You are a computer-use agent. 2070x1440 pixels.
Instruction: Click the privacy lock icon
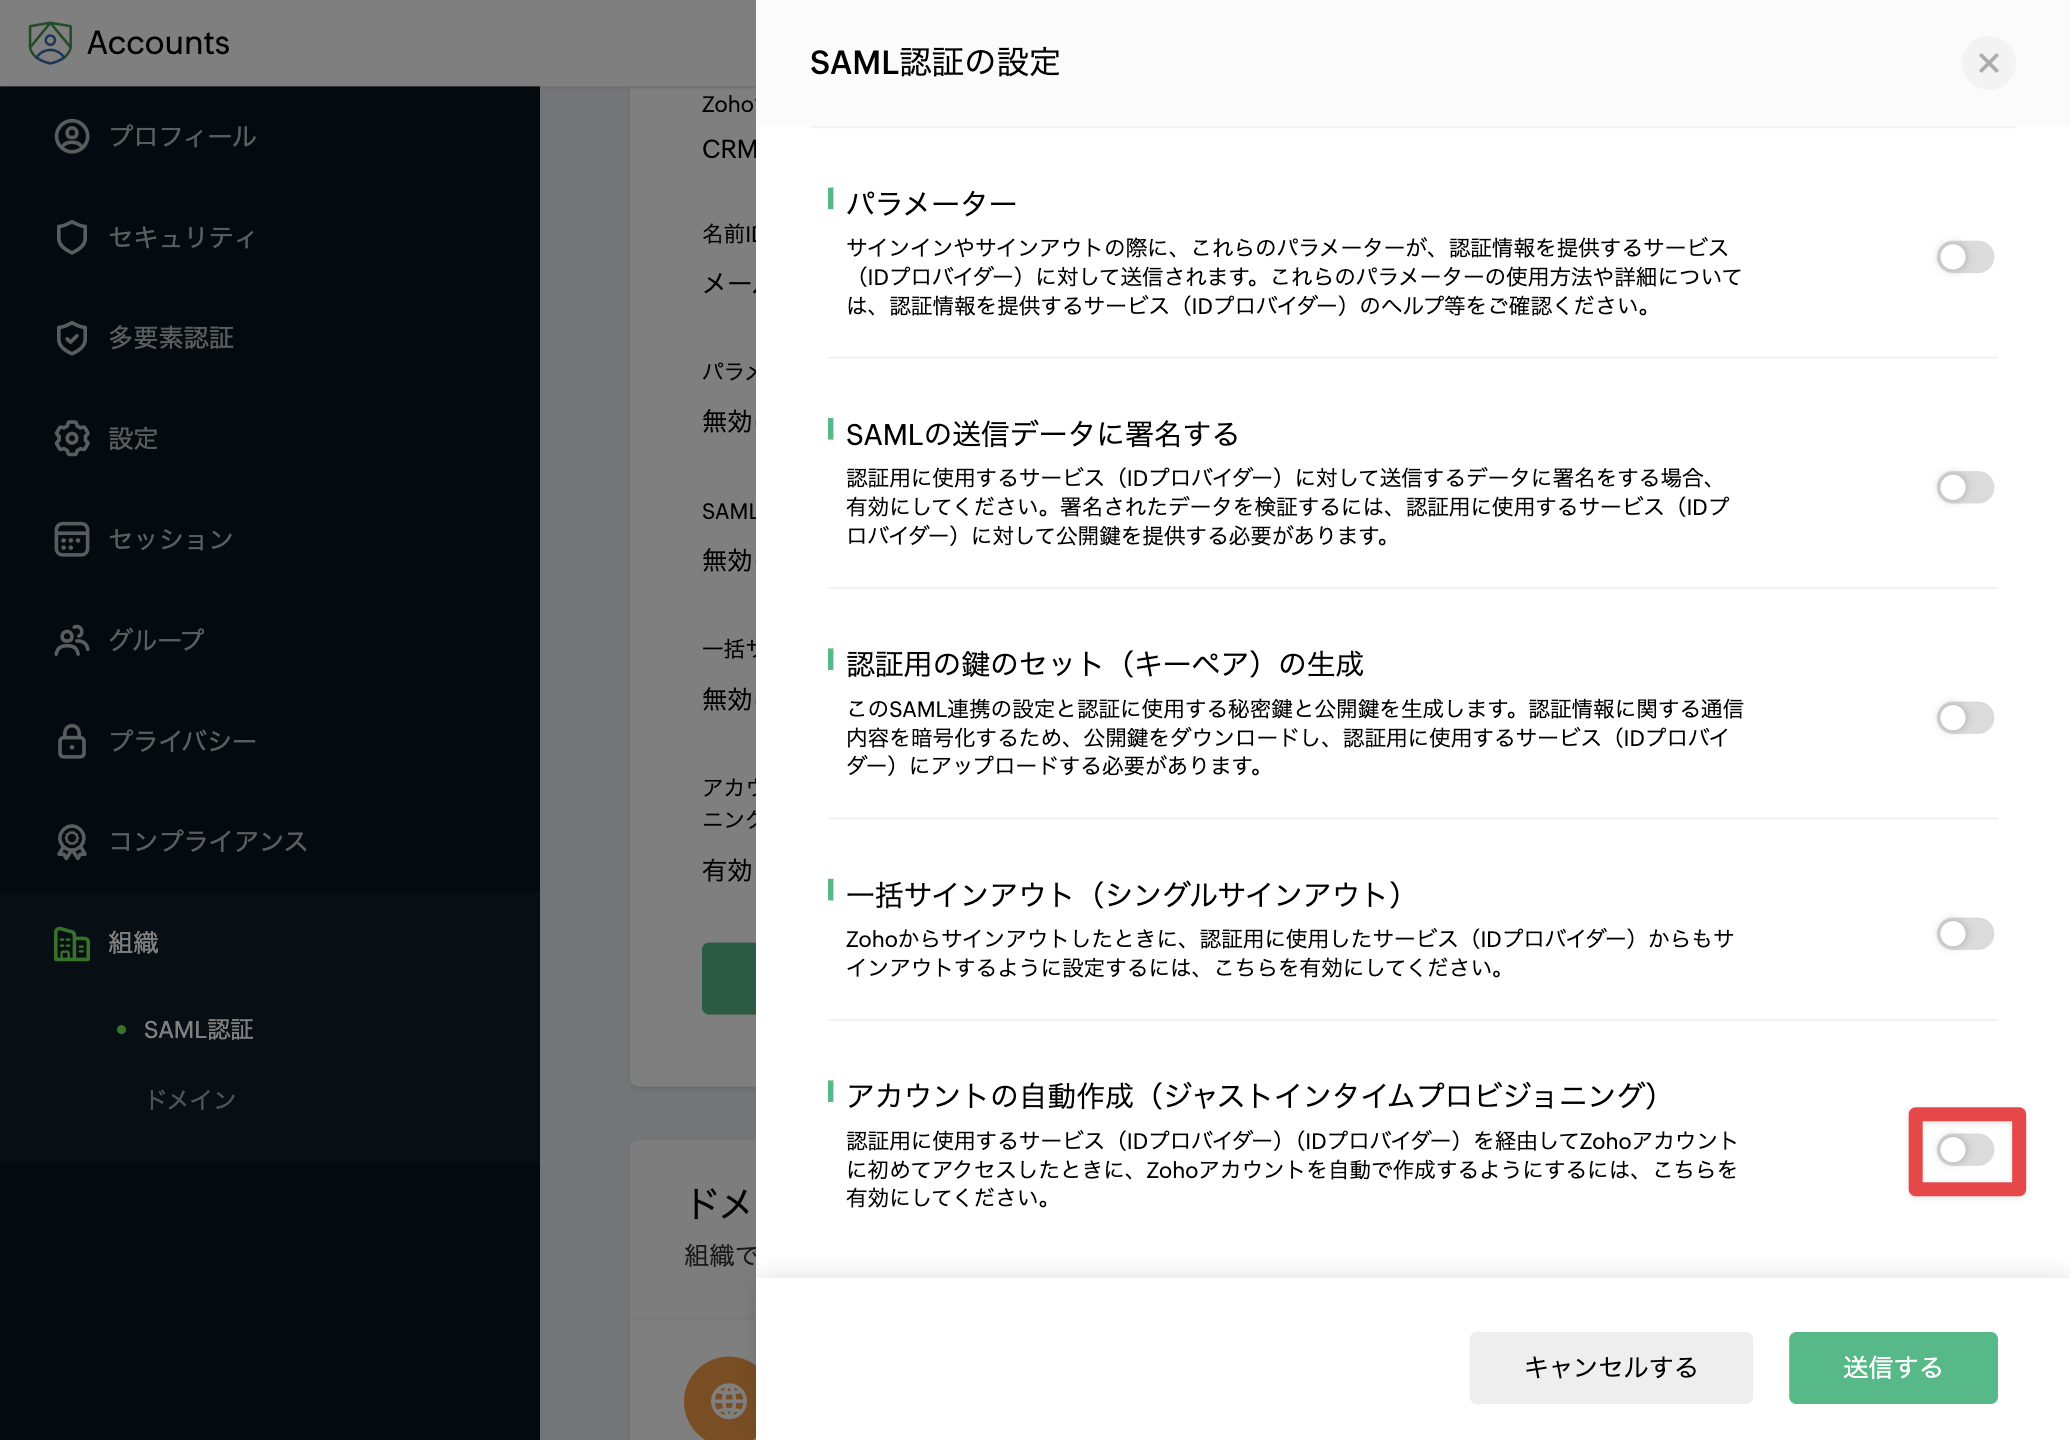pos(72,741)
